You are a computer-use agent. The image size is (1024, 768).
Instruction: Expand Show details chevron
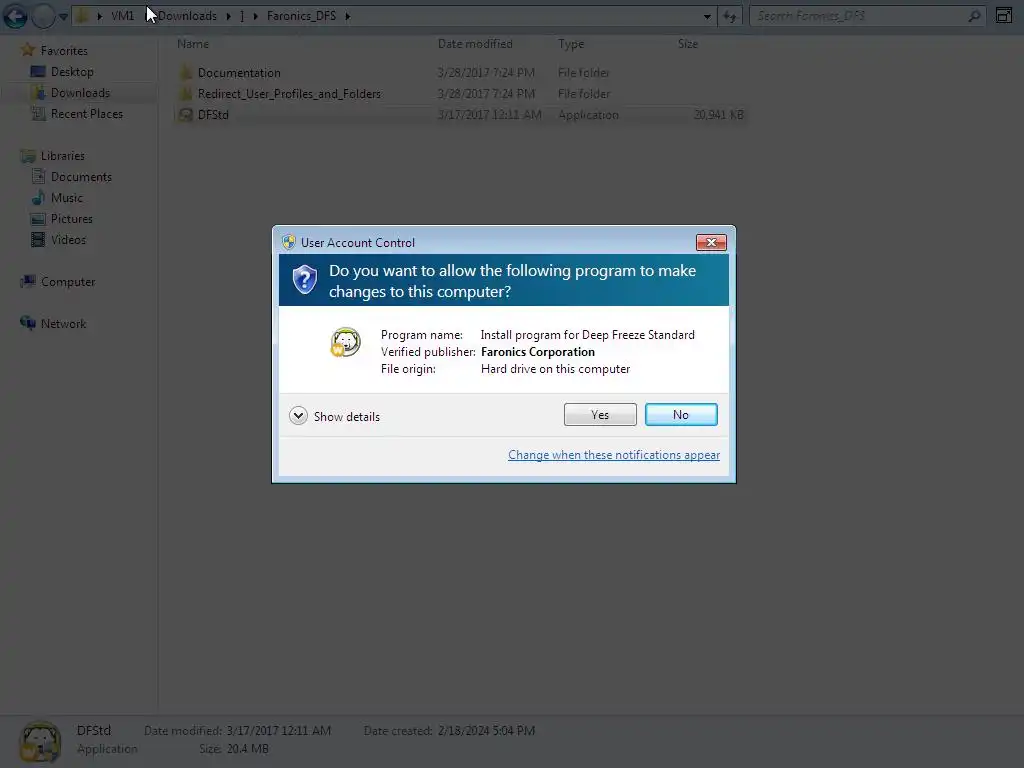tap(298, 416)
